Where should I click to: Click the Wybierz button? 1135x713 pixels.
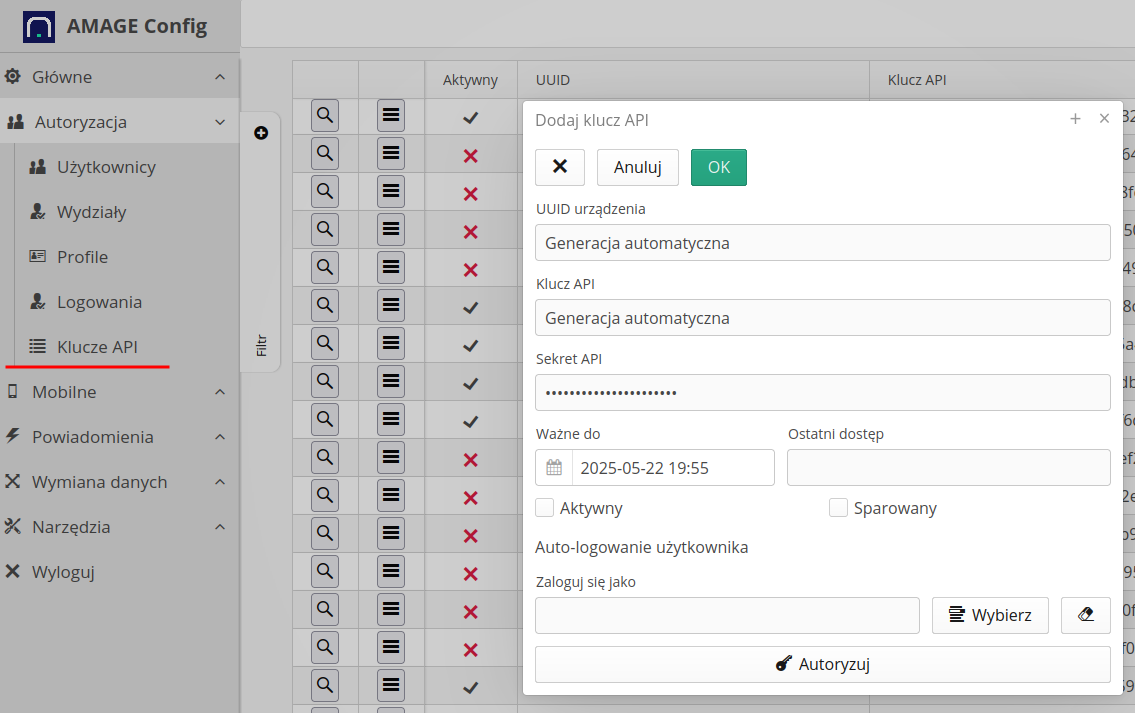989,615
